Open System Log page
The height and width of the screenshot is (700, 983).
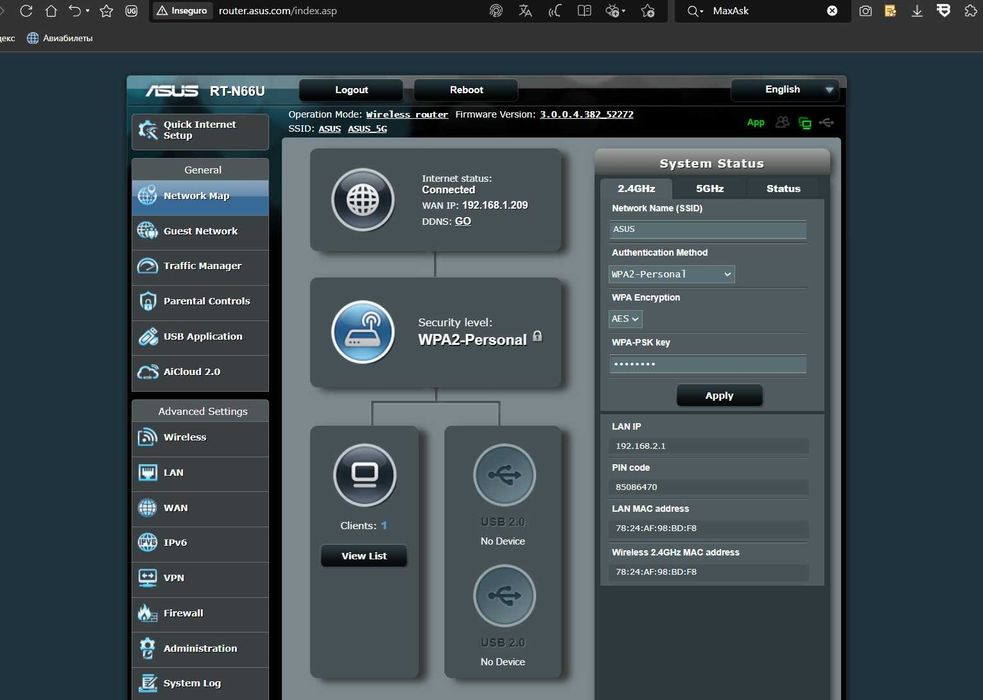[x=200, y=683]
